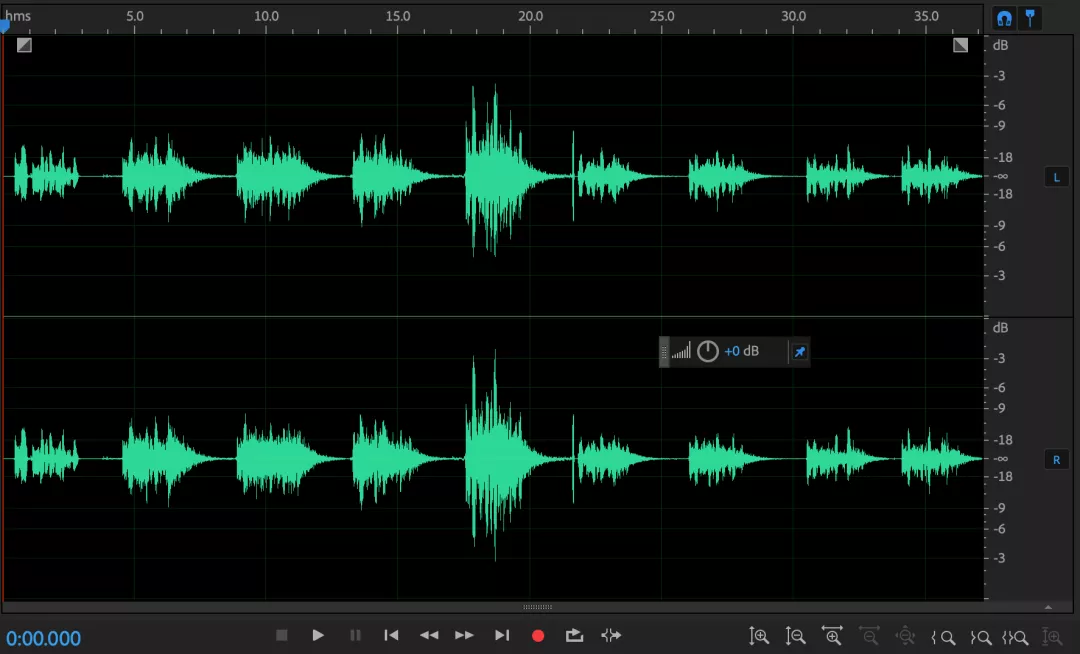Click the 0:00.000 timecode display
The height and width of the screenshot is (654, 1080).
43,638
